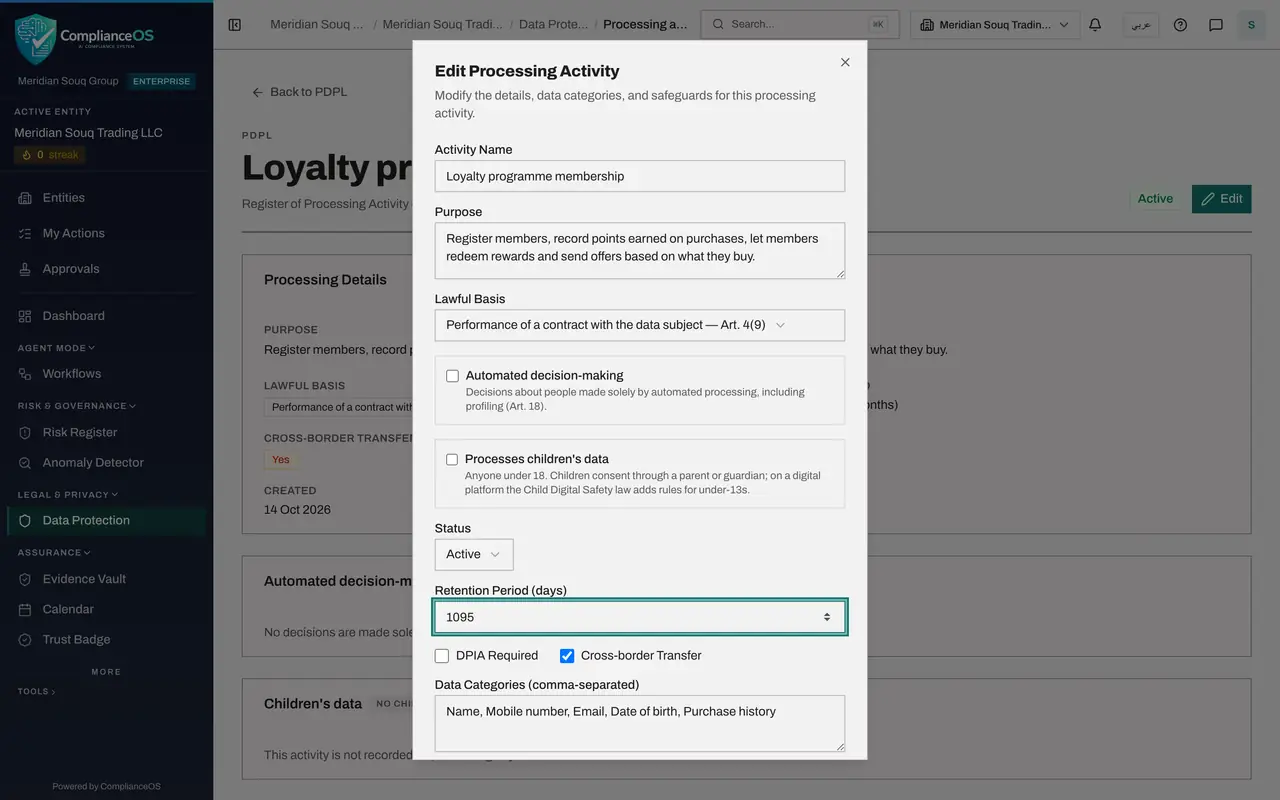Click the Data Categories text area

click(x=640, y=723)
